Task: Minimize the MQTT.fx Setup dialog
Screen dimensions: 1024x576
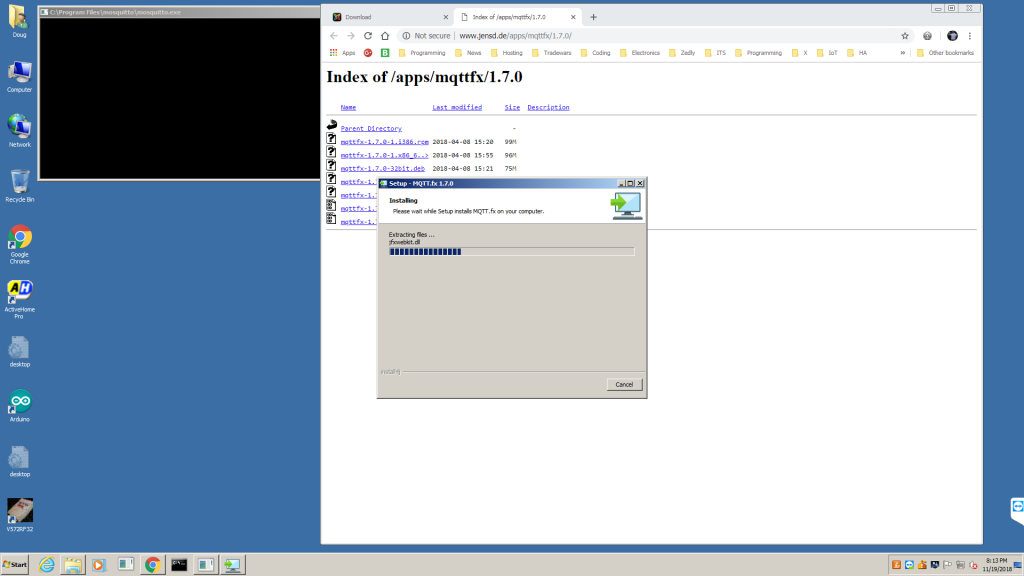Action: point(621,184)
